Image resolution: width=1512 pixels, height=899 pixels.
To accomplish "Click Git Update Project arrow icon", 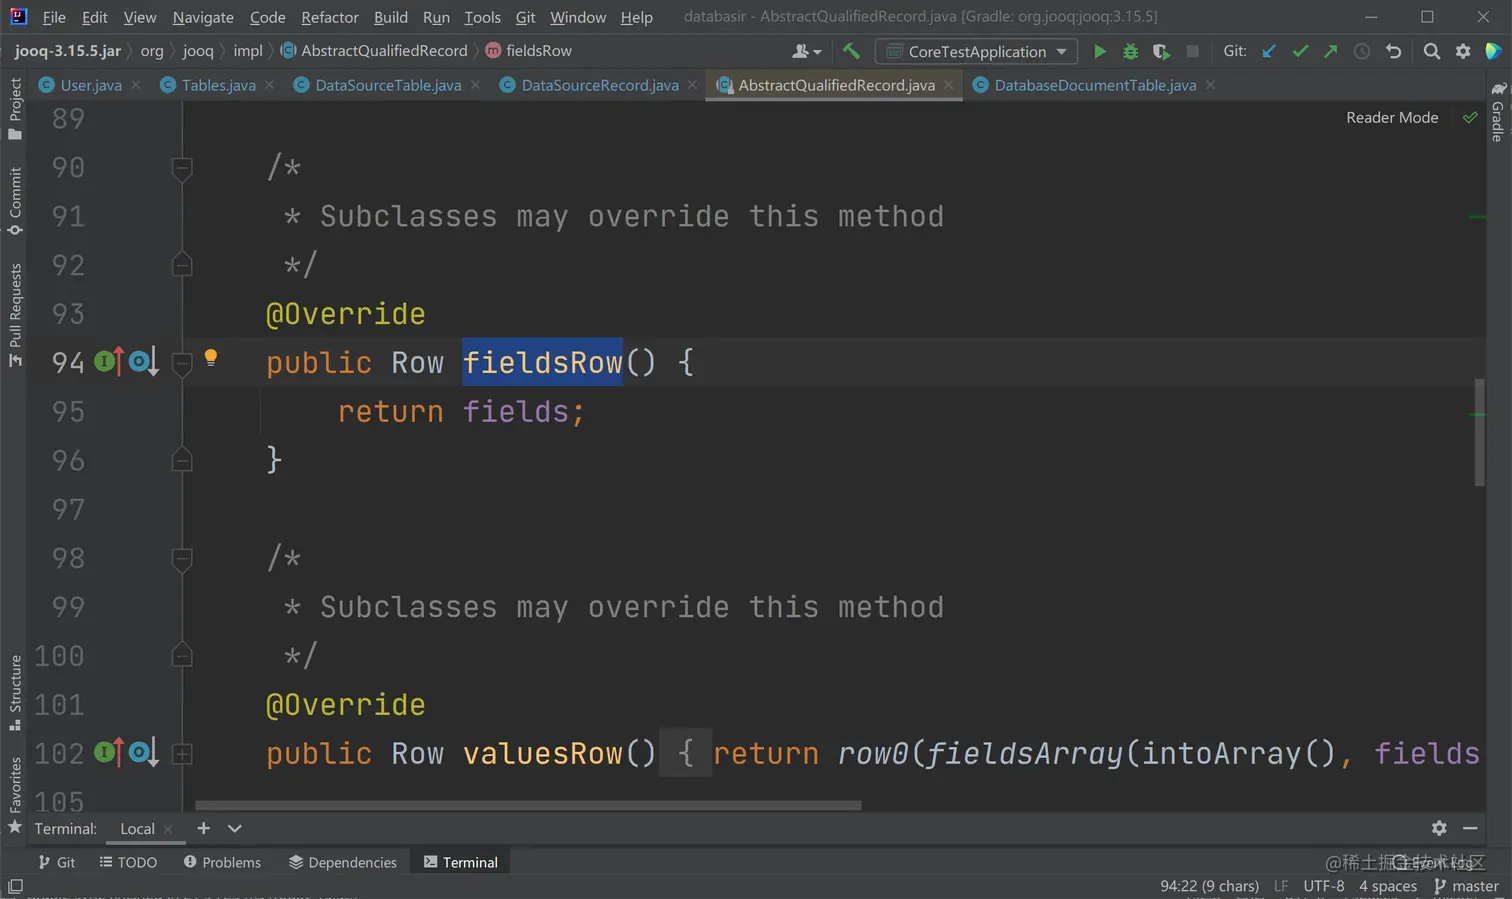I will [1269, 51].
